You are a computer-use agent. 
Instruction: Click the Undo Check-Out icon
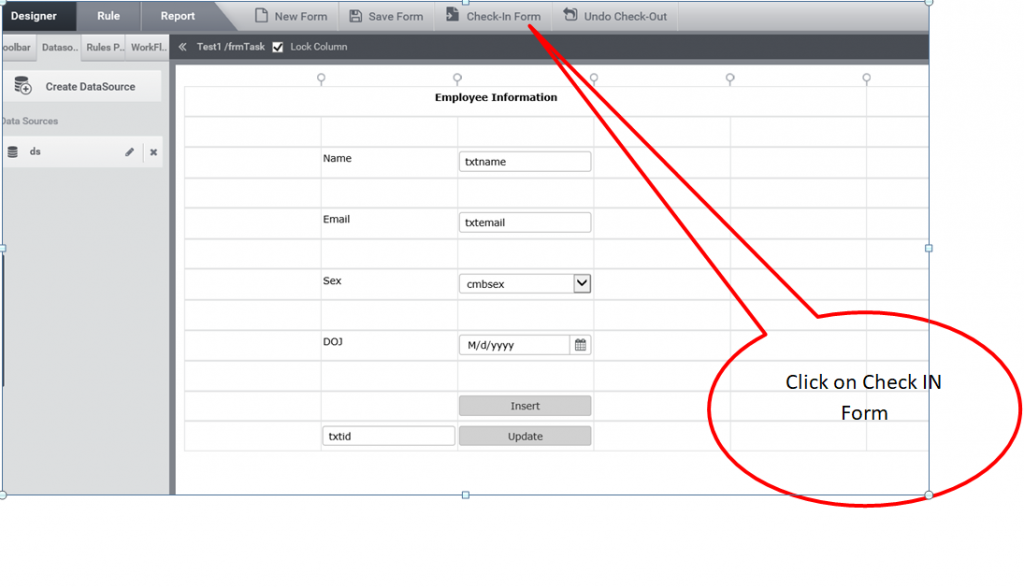click(570, 14)
